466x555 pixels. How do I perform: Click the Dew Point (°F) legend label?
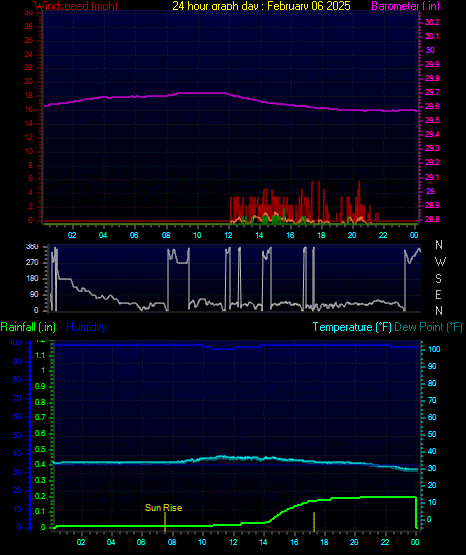(x=428, y=327)
